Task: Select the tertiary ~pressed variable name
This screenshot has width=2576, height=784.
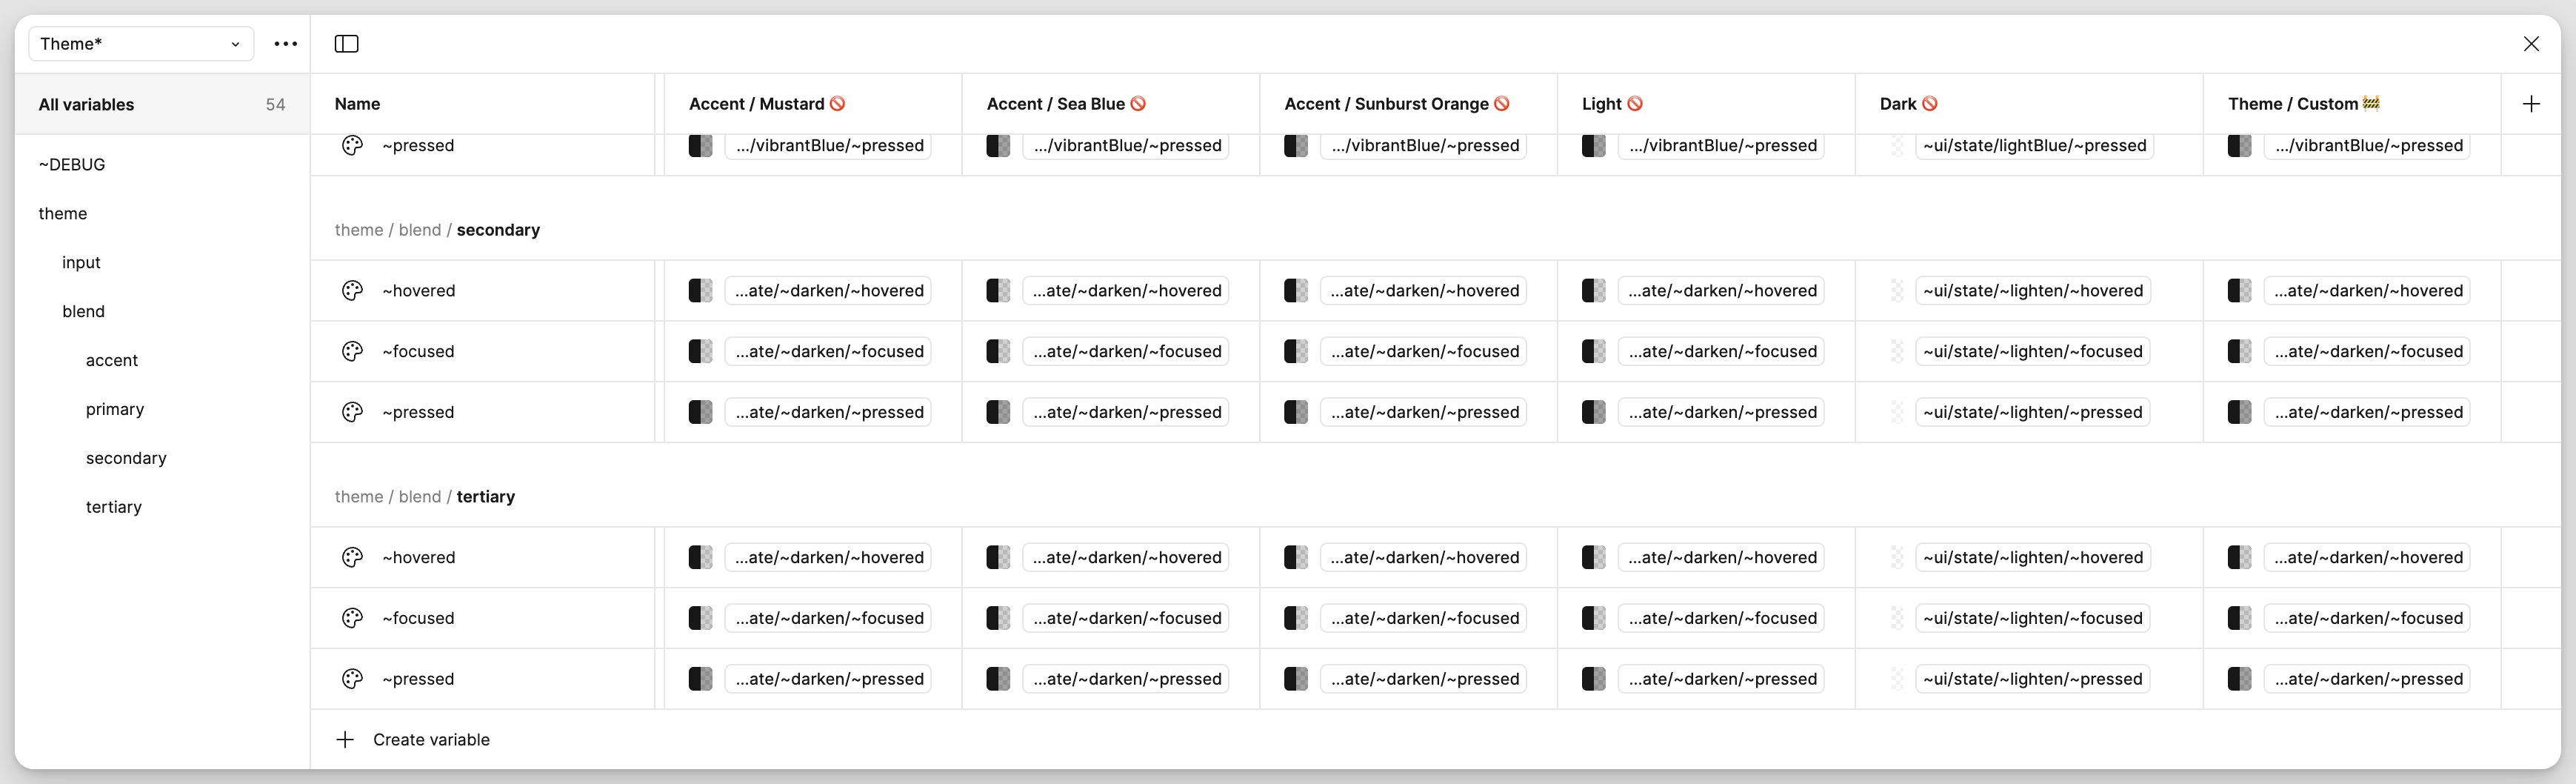Action: [x=418, y=679]
